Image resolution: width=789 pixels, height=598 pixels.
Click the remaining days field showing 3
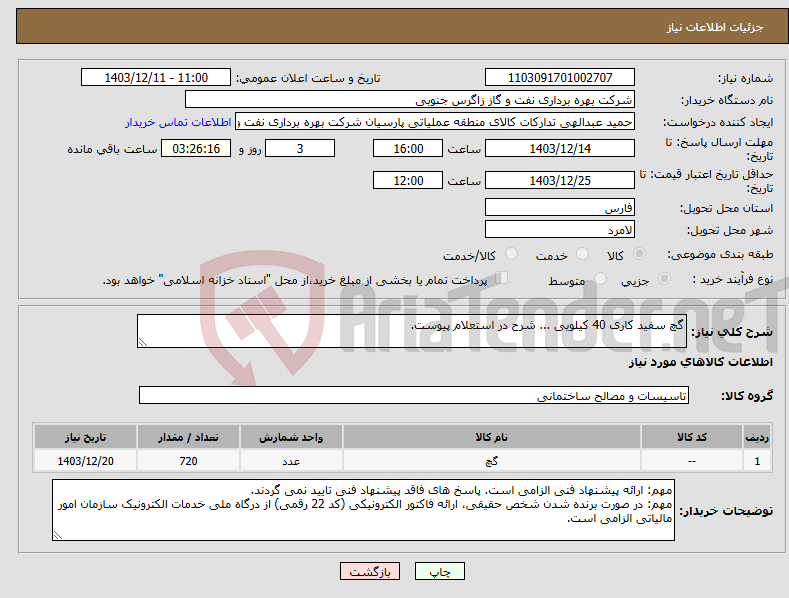click(300, 148)
